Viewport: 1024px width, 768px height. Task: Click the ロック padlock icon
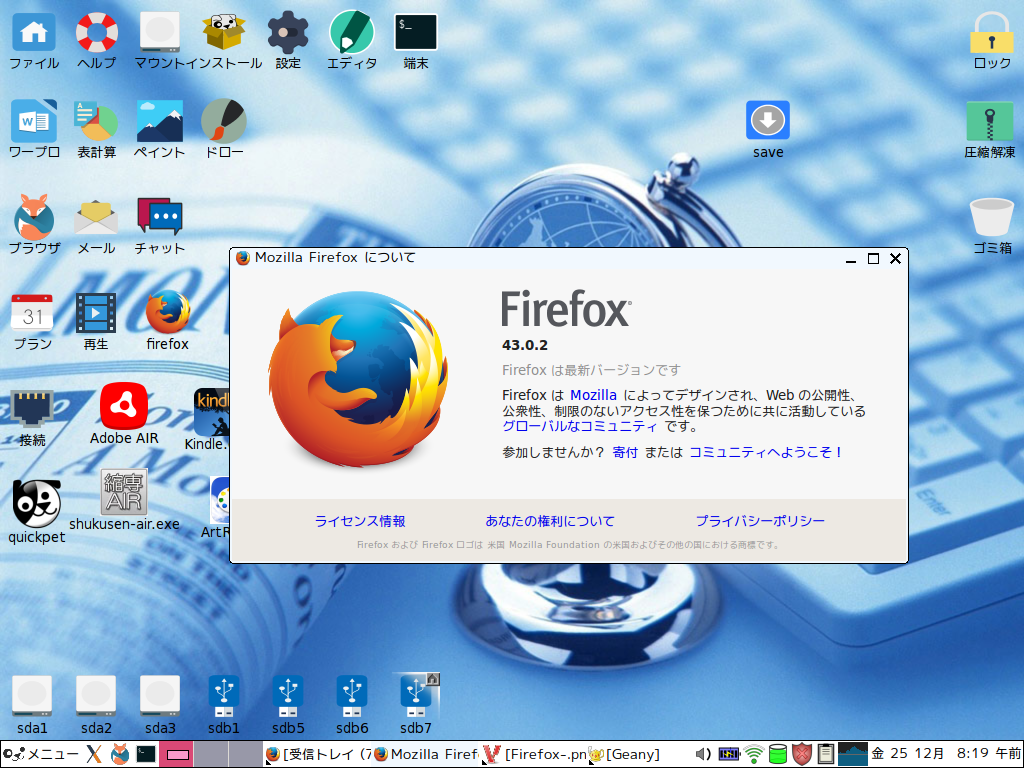[x=991, y=31]
